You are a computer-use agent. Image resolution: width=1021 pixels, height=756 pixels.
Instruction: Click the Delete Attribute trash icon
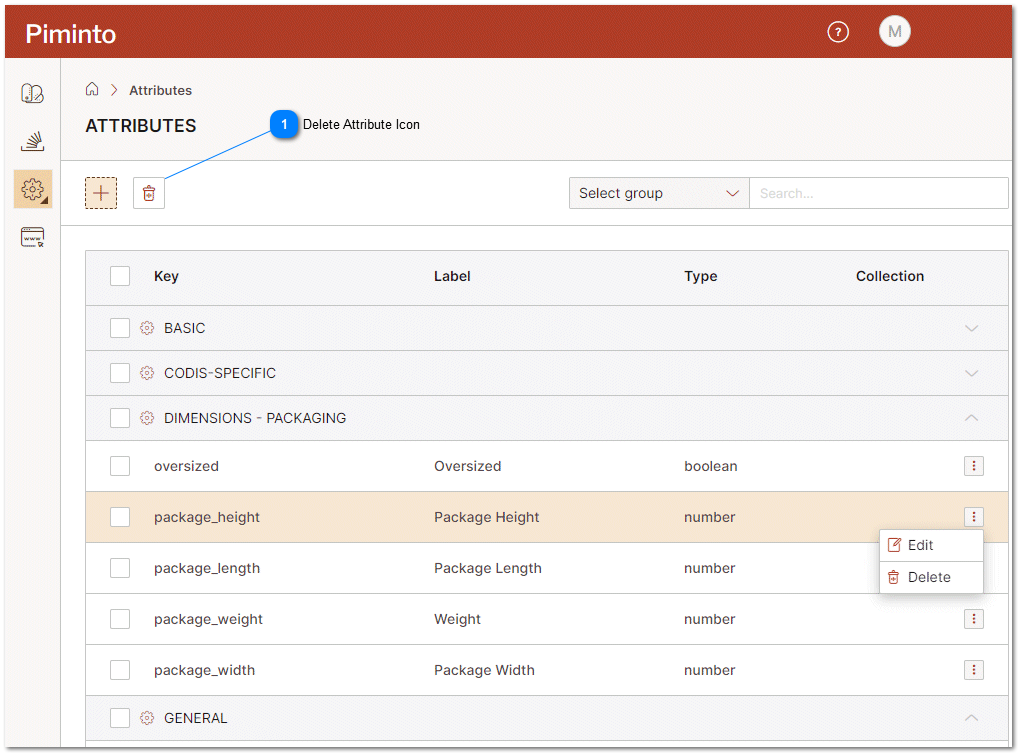148,193
